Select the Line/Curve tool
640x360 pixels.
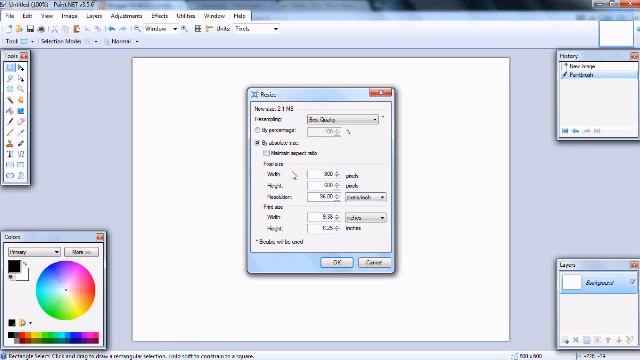click(x=21, y=154)
